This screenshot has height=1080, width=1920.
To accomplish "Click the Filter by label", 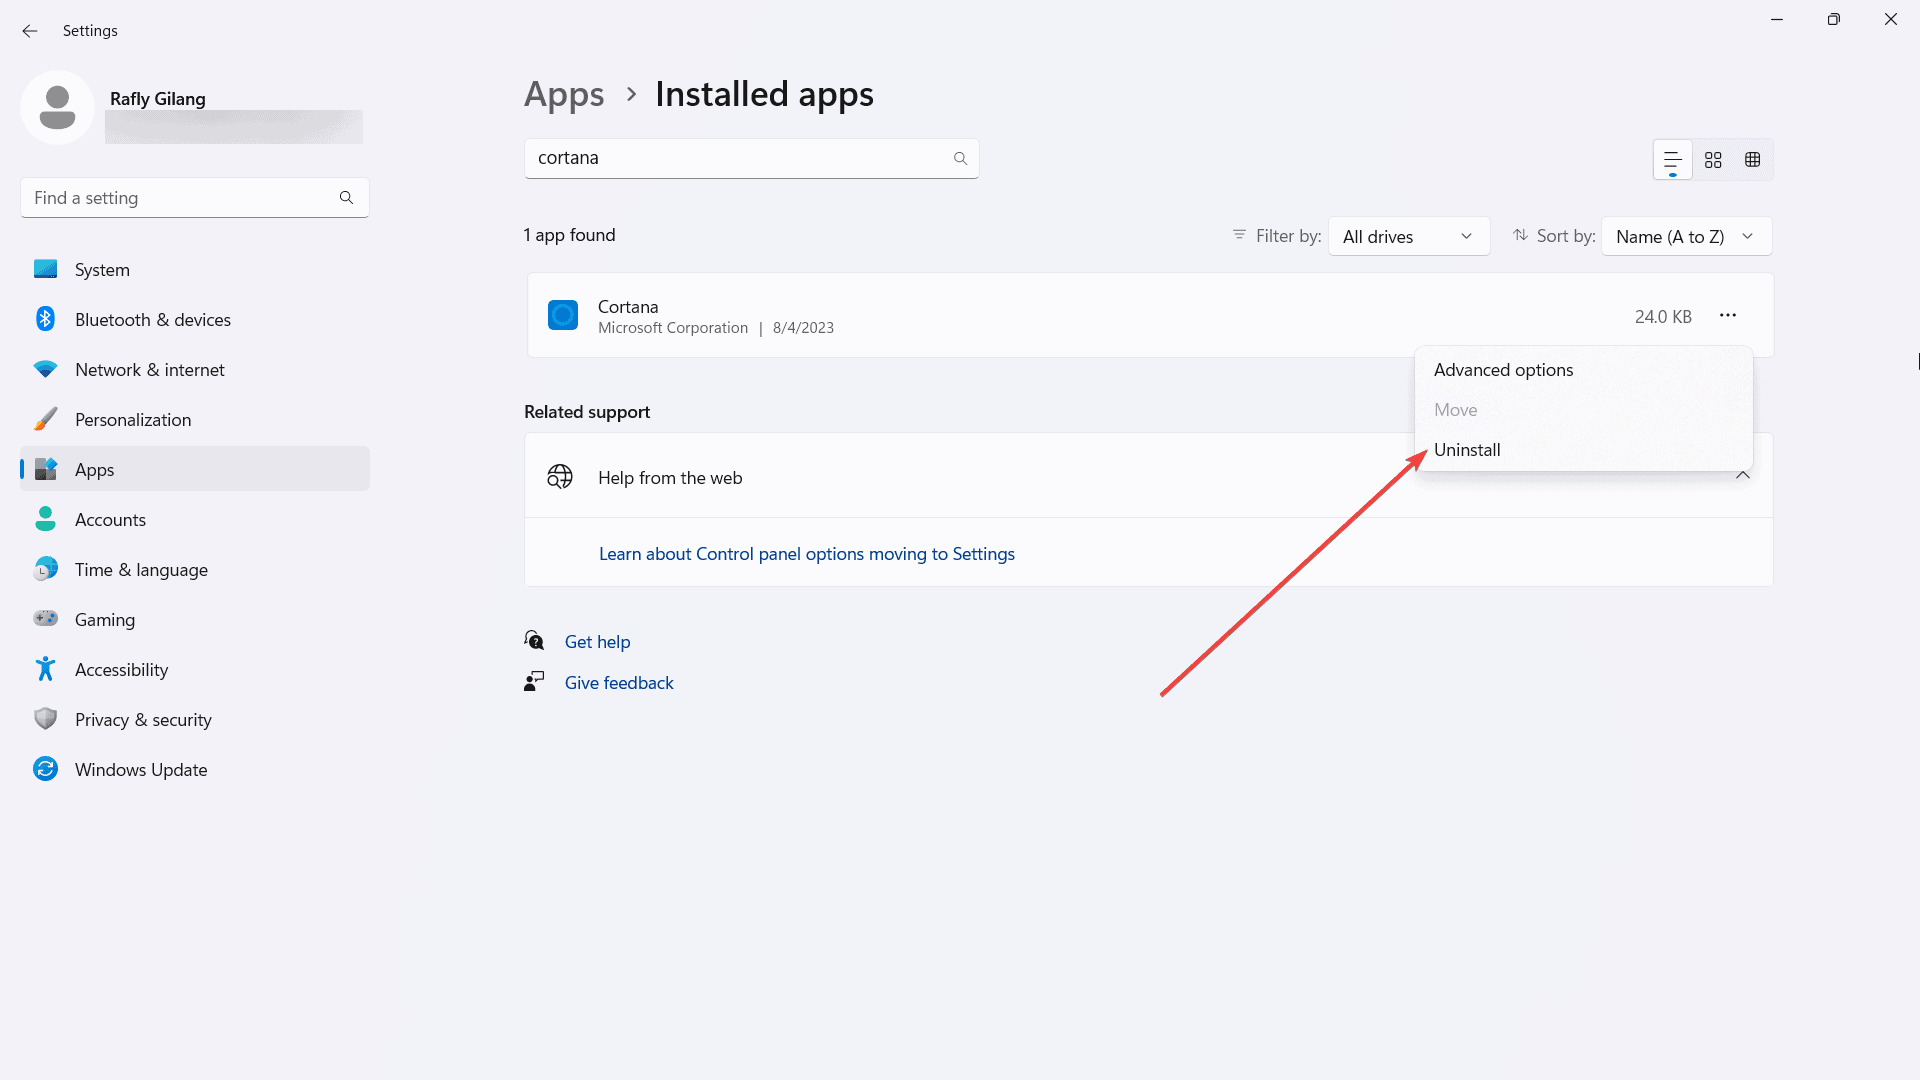I will (1288, 236).
